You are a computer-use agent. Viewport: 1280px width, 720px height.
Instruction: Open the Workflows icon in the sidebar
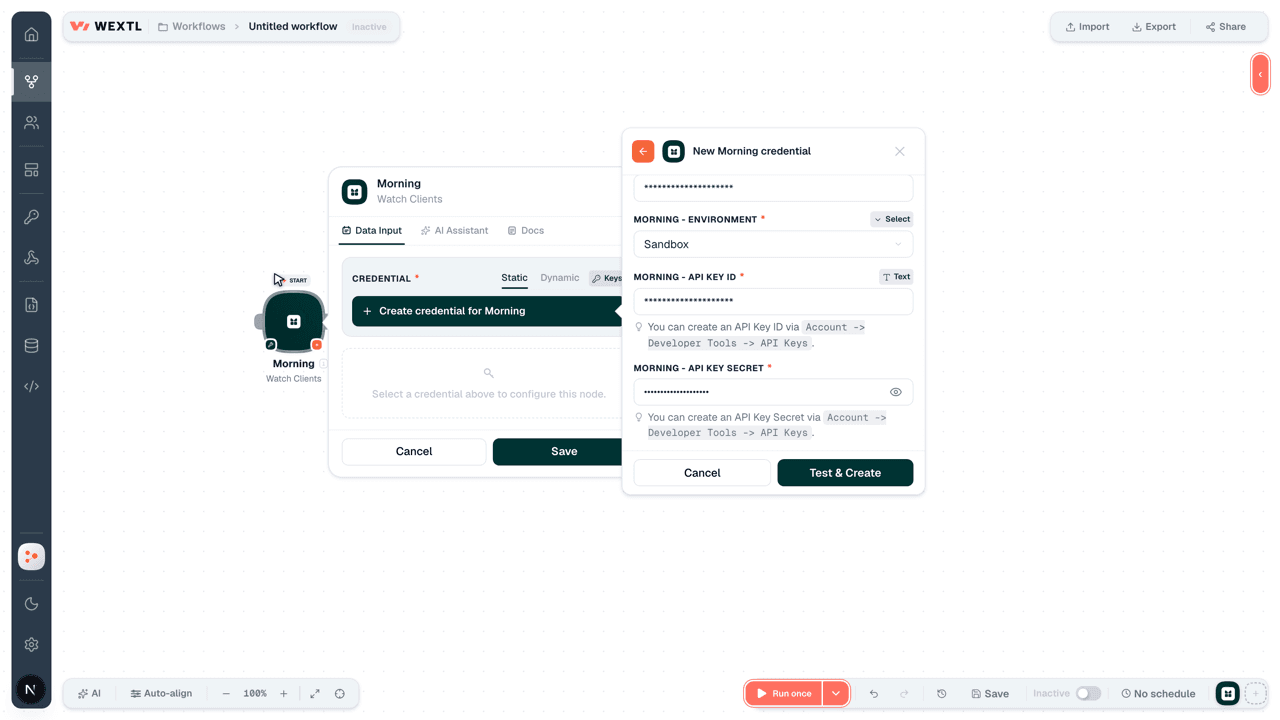(x=31, y=81)
